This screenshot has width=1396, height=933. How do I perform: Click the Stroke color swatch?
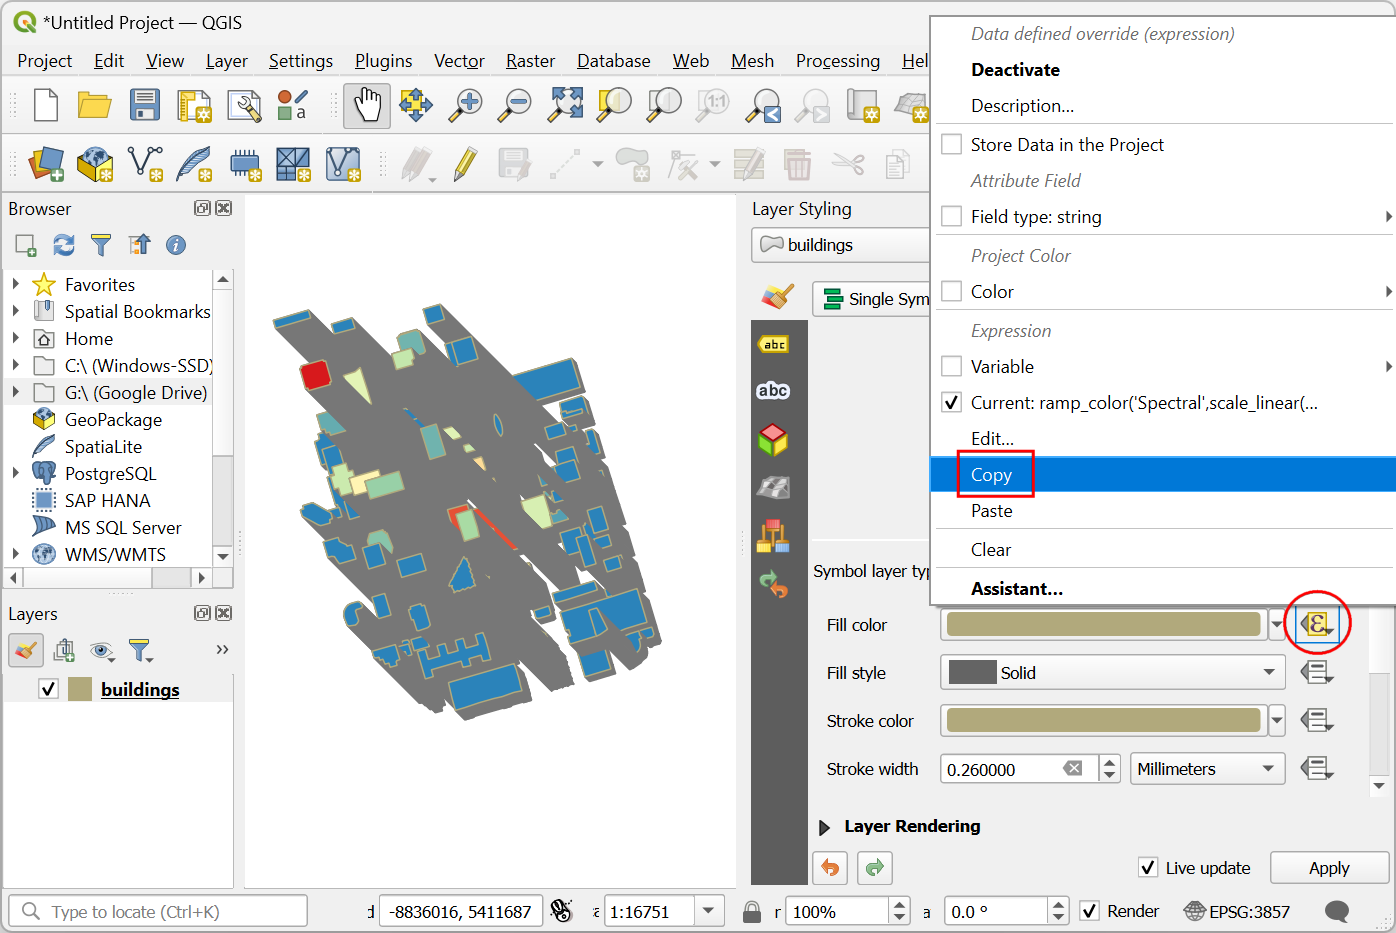point(1103,721)
